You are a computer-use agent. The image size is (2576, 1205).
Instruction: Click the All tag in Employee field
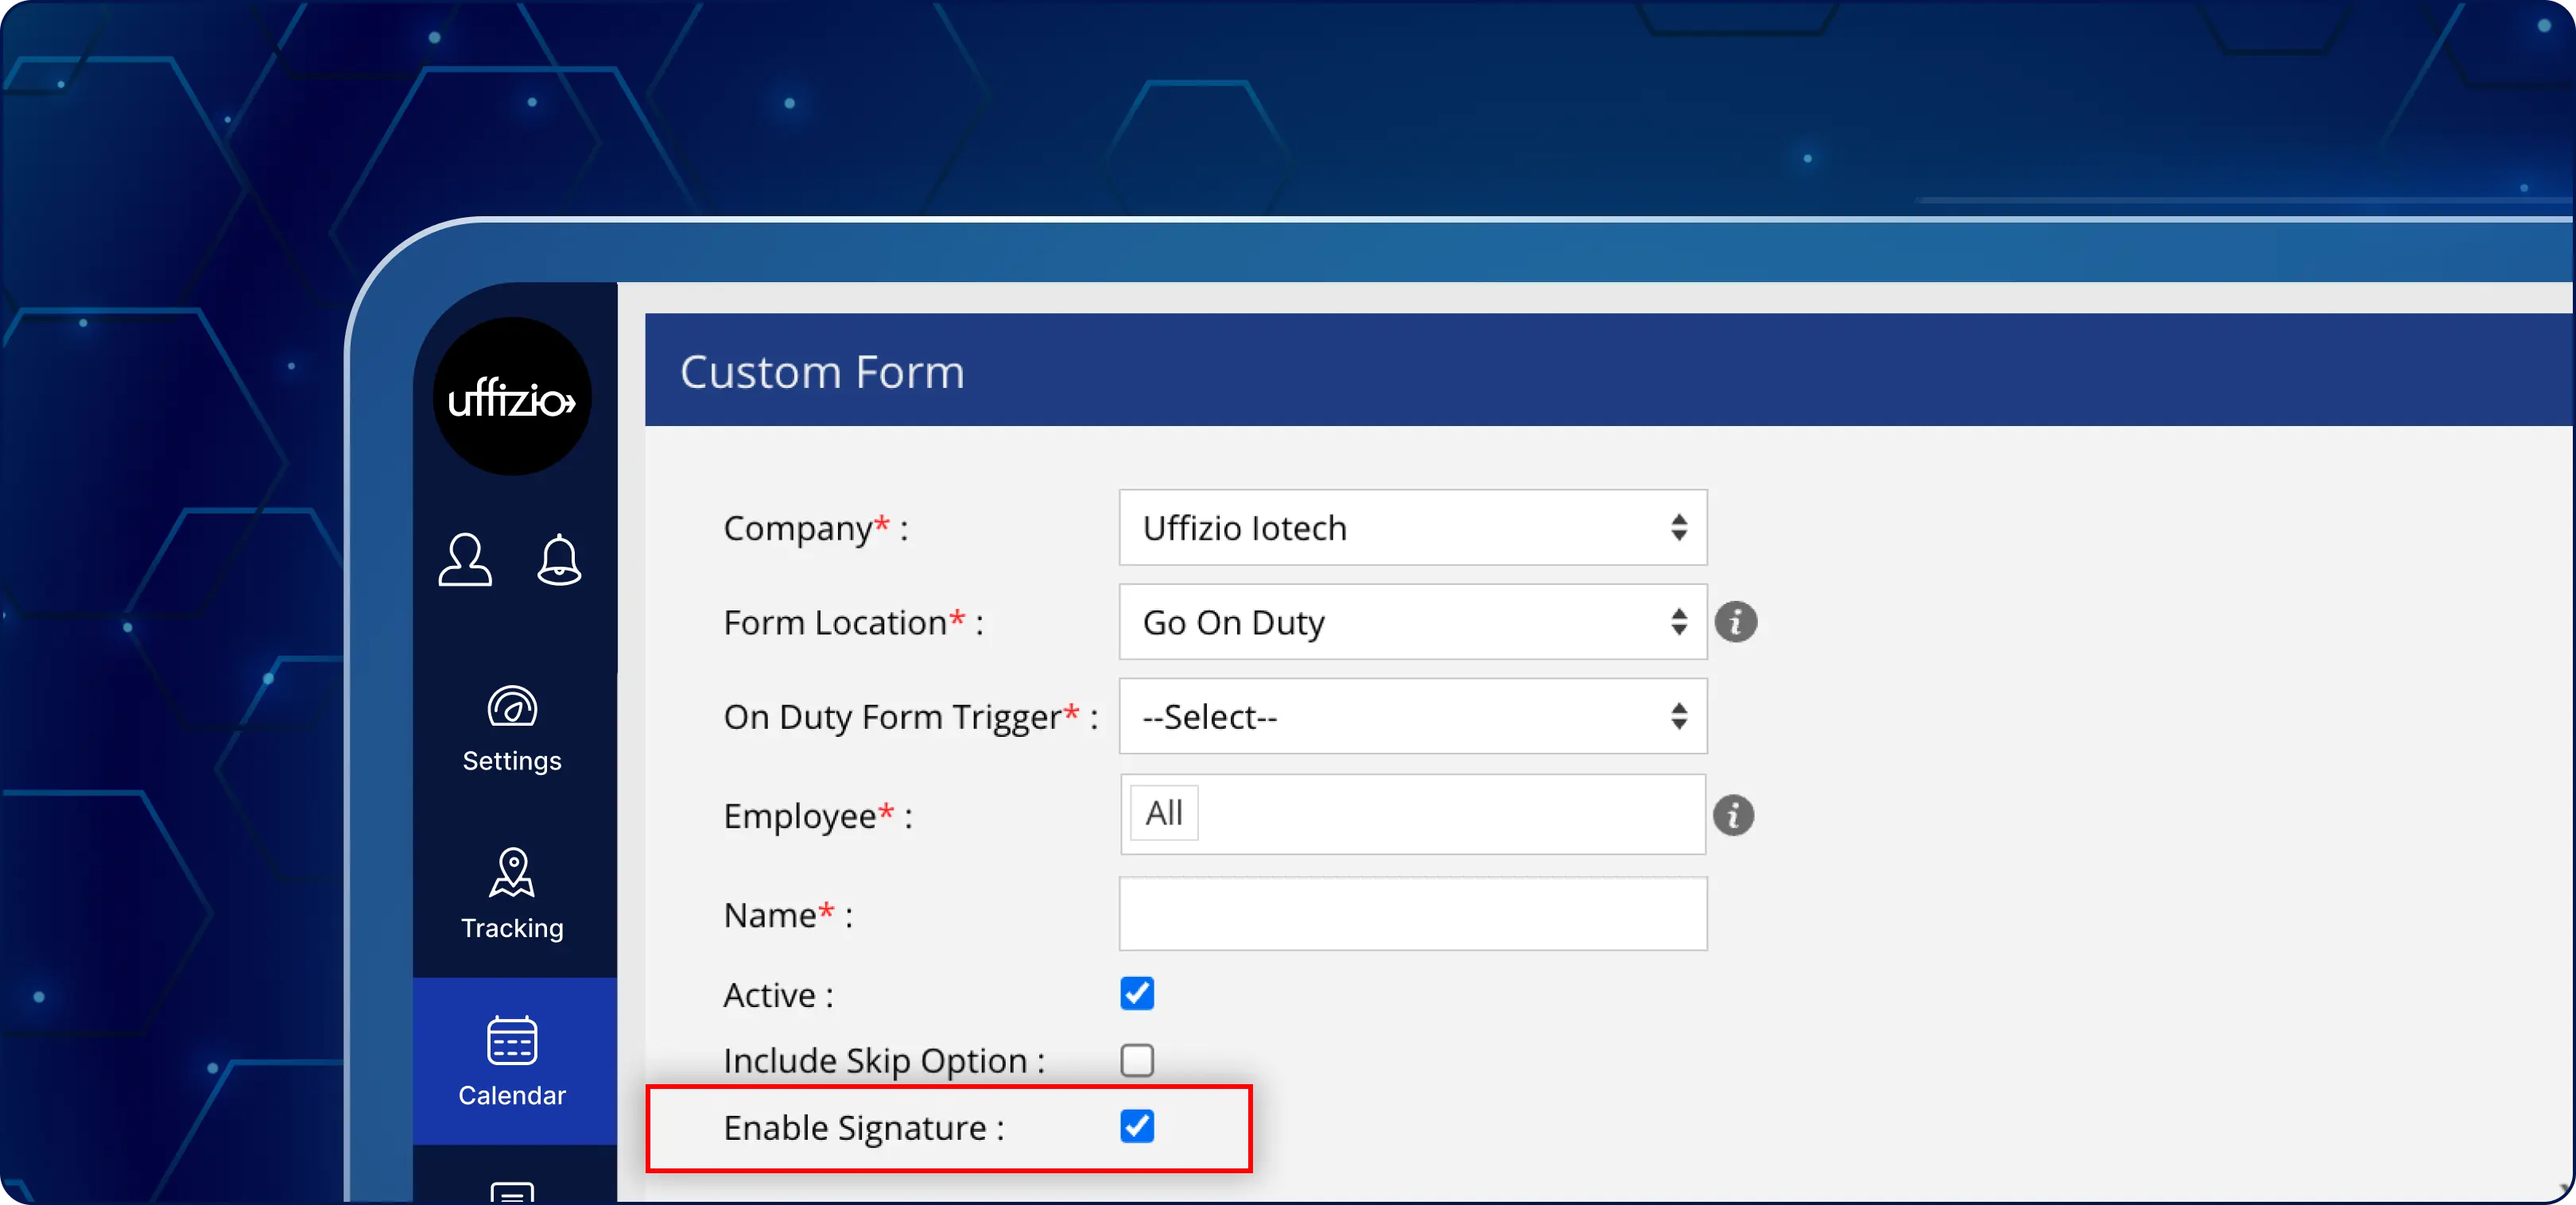point(1164,813)
